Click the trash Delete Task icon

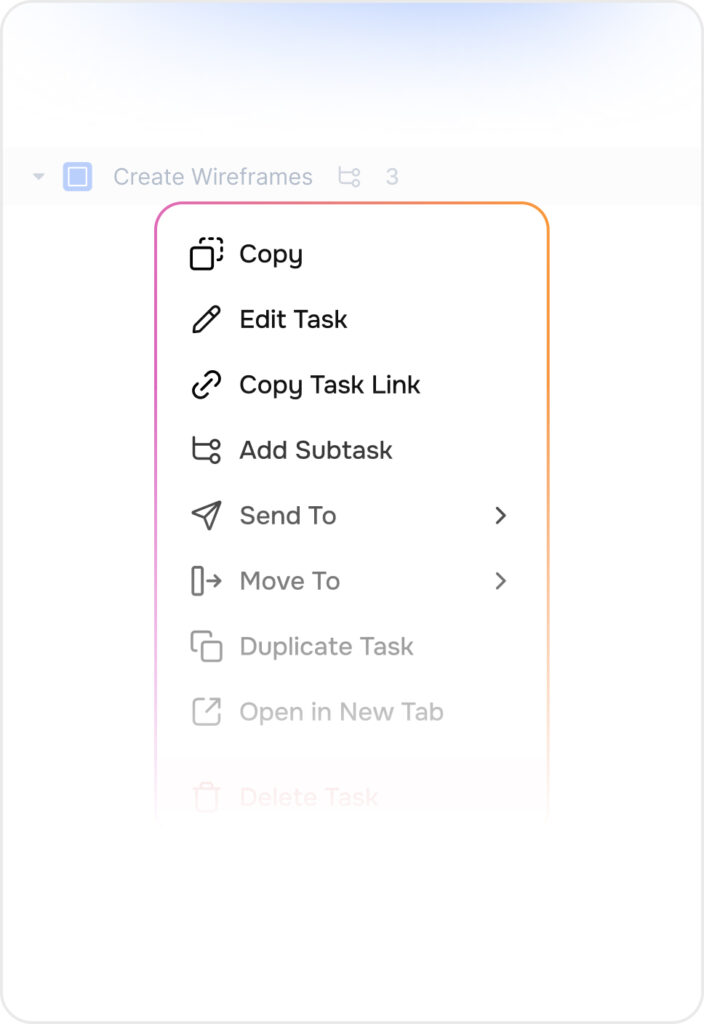point(206,797)
